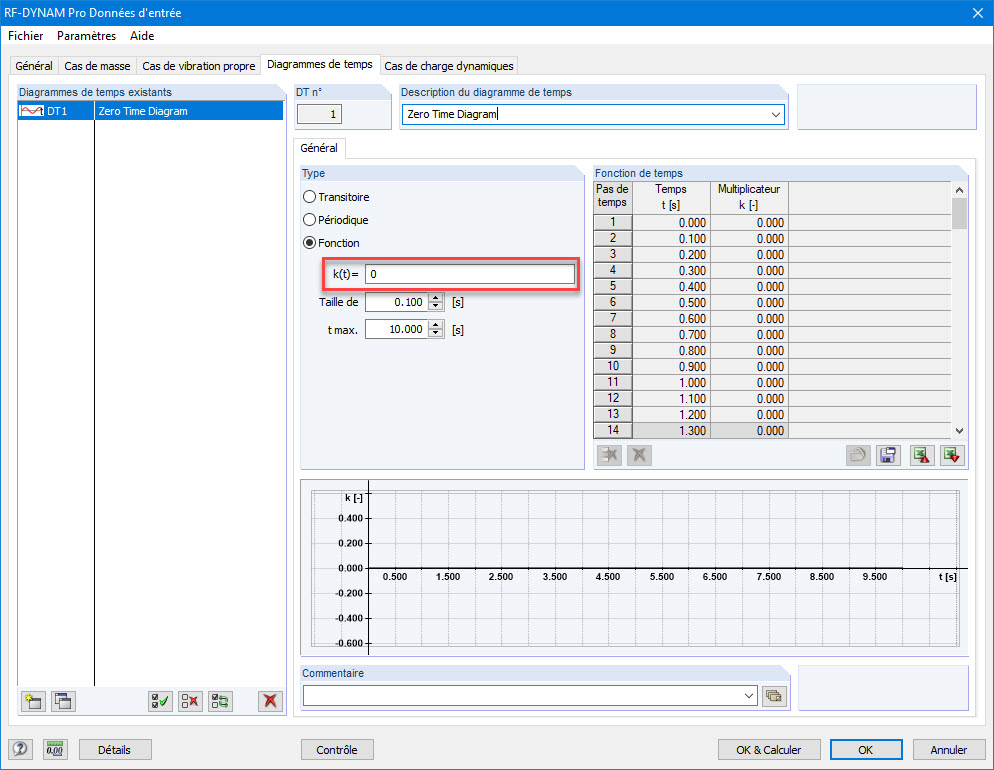Decrease t max. value
The height and width of the screenshot is (770, 994).
click(x=436, y=333)
